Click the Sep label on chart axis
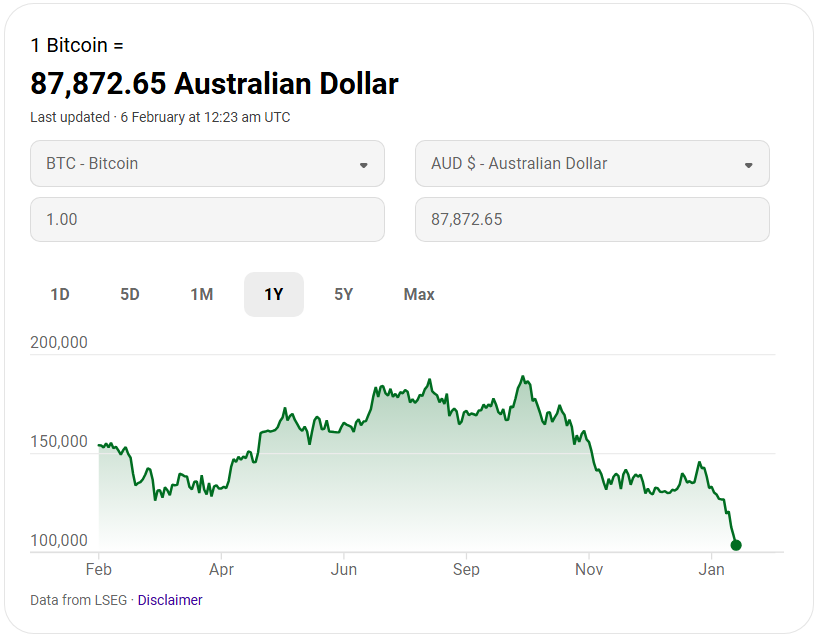Screen dimensions: 816x643 click(466, 570)
